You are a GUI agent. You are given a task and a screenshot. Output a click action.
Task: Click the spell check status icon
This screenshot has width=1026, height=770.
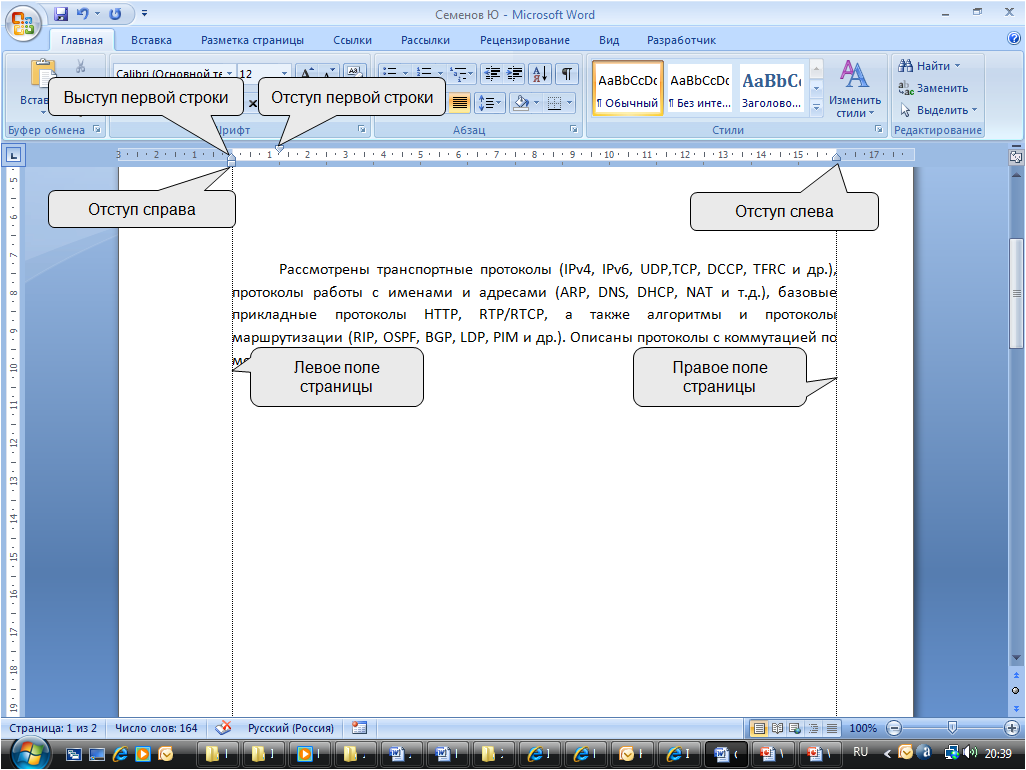tap(224, 728)
